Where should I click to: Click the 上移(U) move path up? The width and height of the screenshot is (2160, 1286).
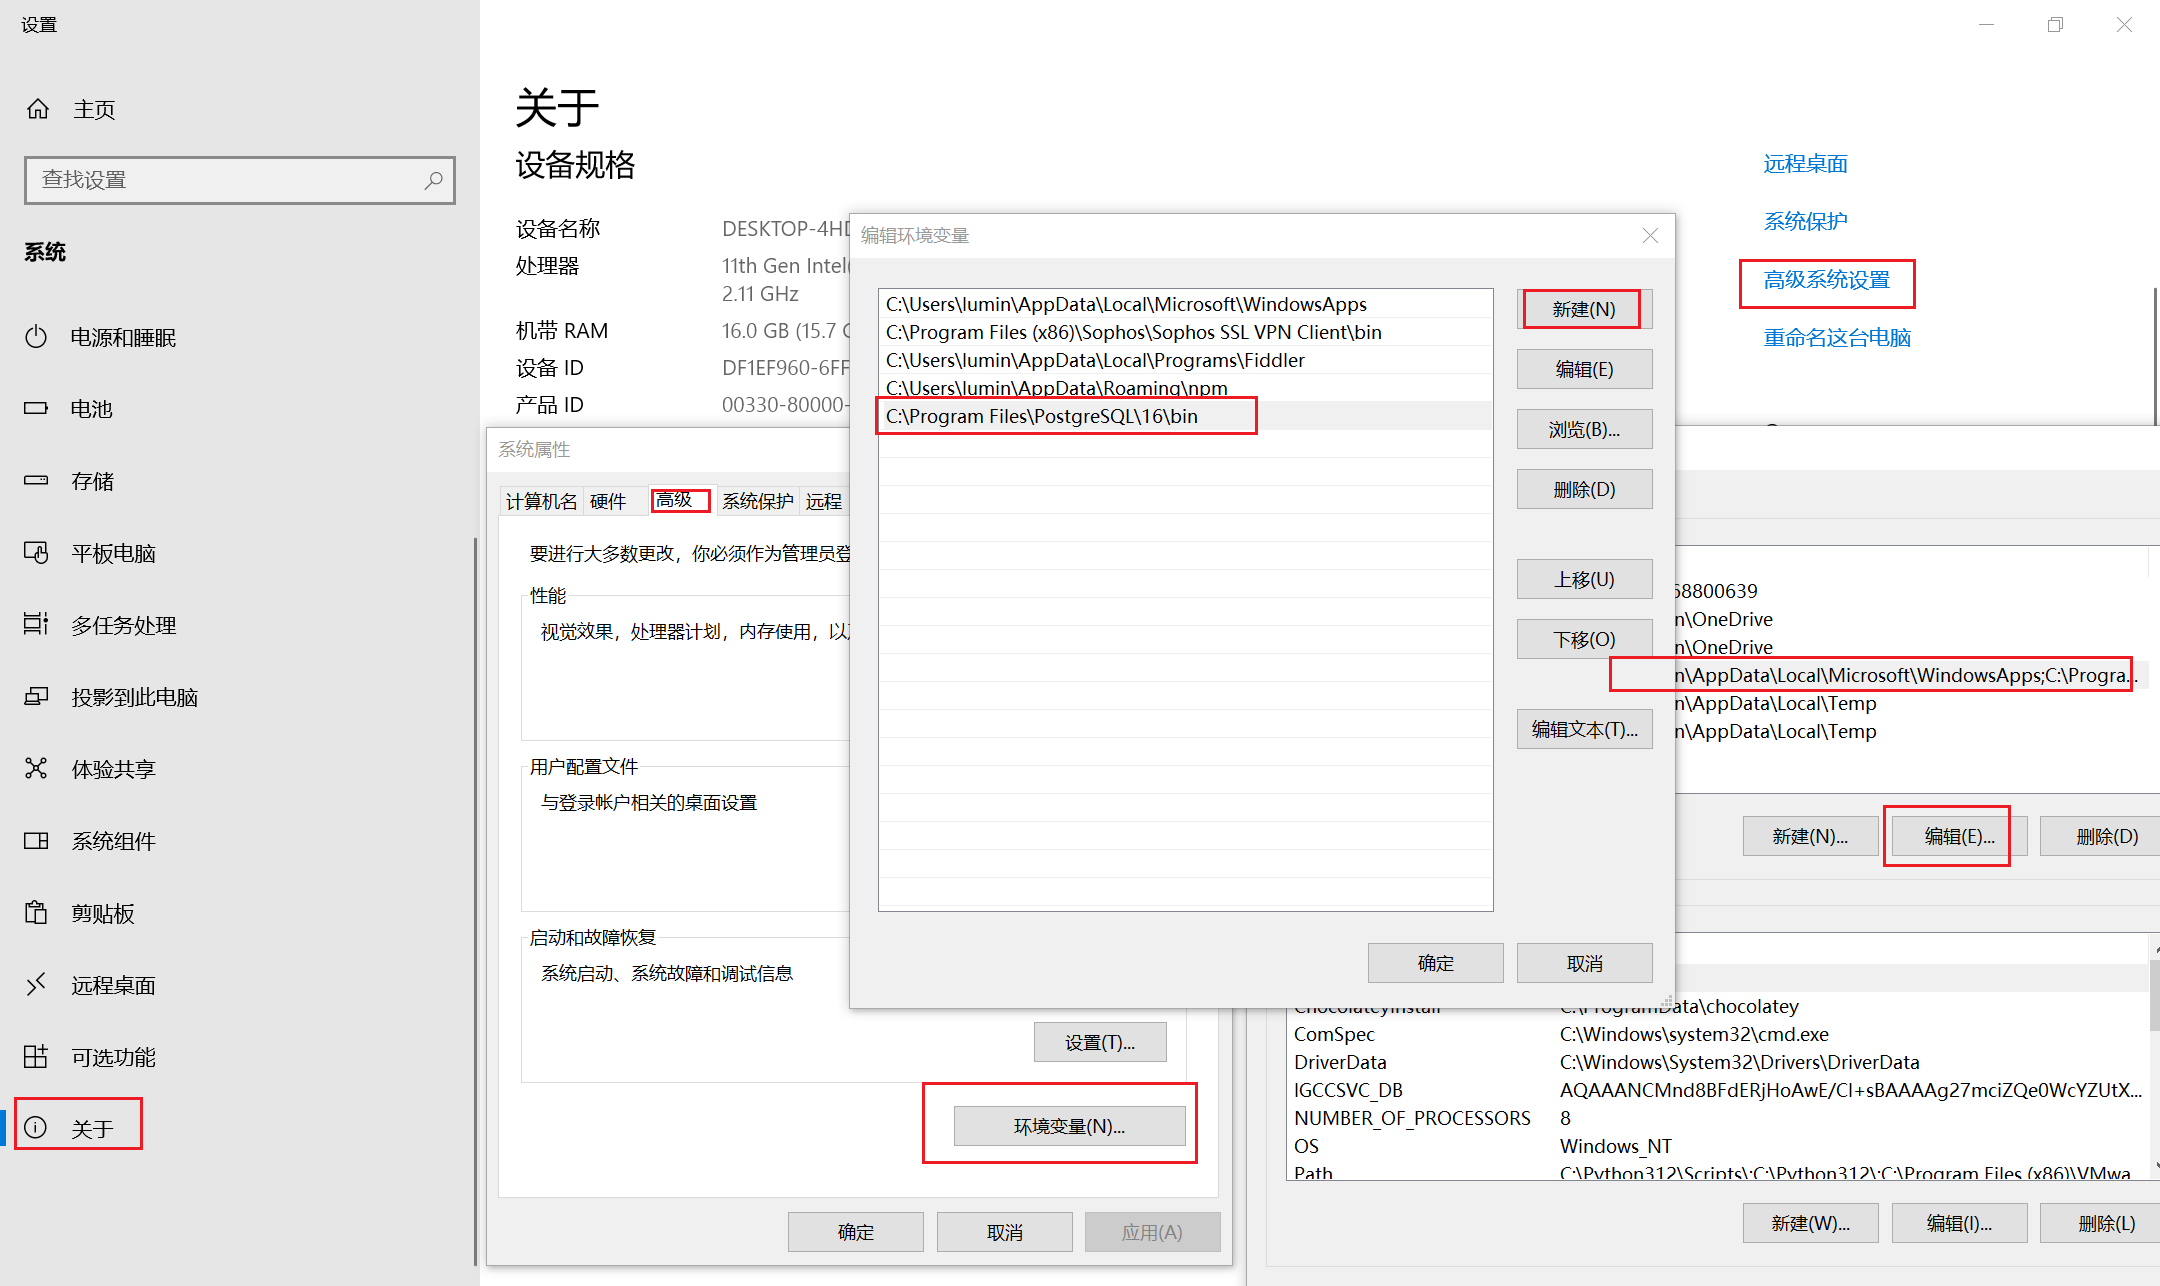point(1584,579)
